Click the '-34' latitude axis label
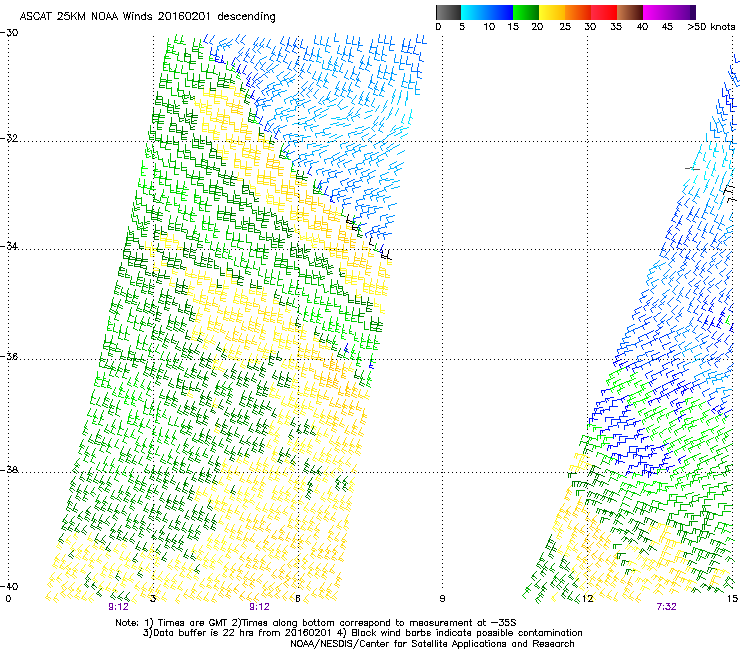This screenshot has width=740, height=650. point(9,246)
